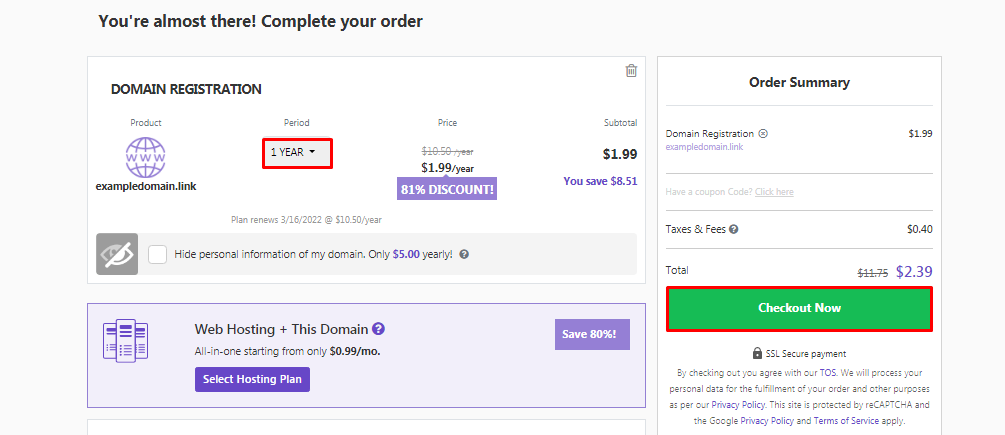Click the Taxes & Fees help icon
Viewport: 1005px width, 435px height.
(734, 229)
